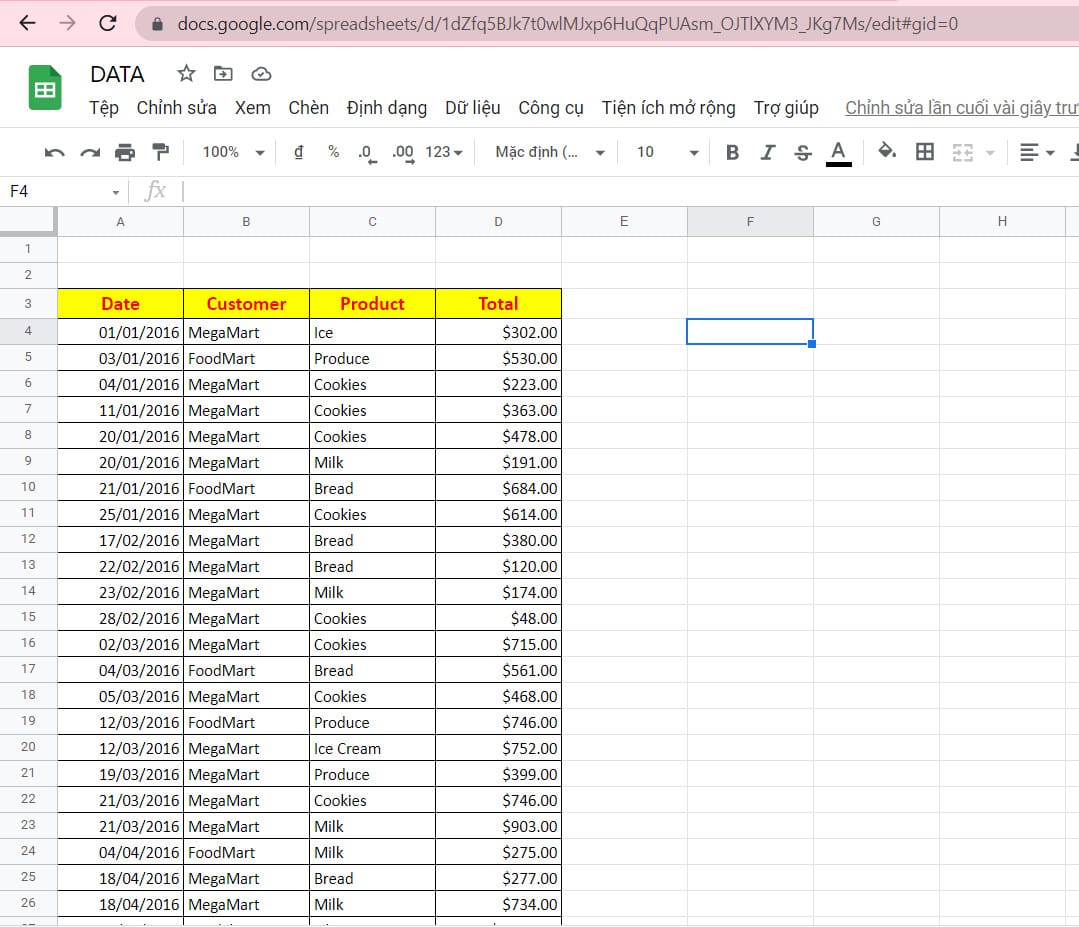This screenshot has height=927, width=1079.
Task: Open the Dữ liệu menu
Action: tap(473, 108)
